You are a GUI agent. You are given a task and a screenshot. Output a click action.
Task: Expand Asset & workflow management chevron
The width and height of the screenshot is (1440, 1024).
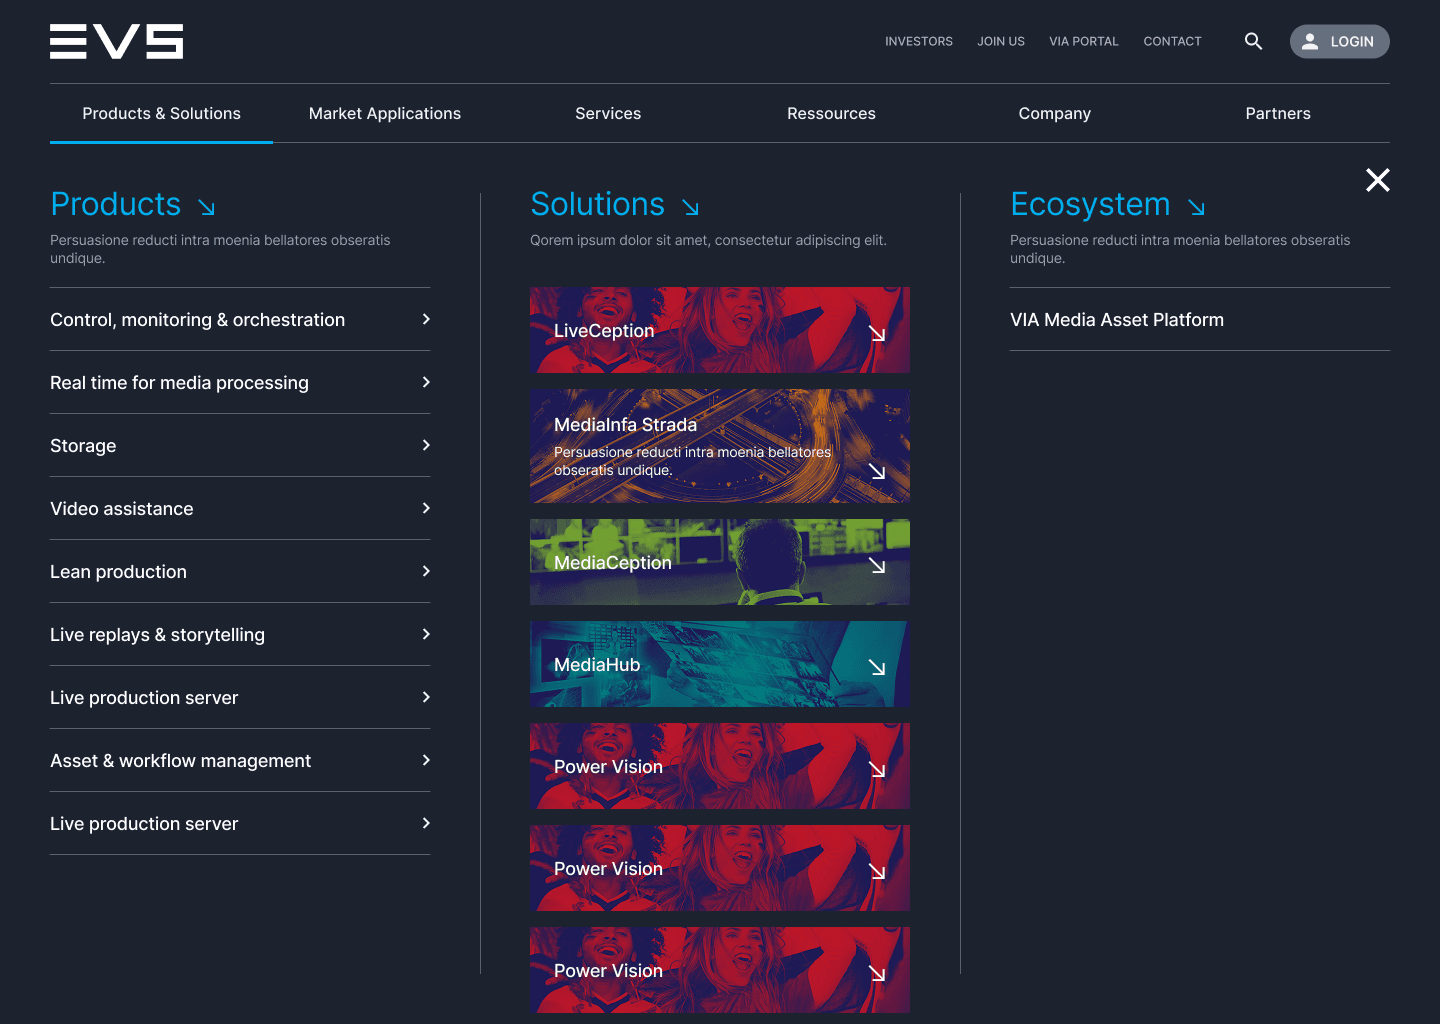(426, 760)
